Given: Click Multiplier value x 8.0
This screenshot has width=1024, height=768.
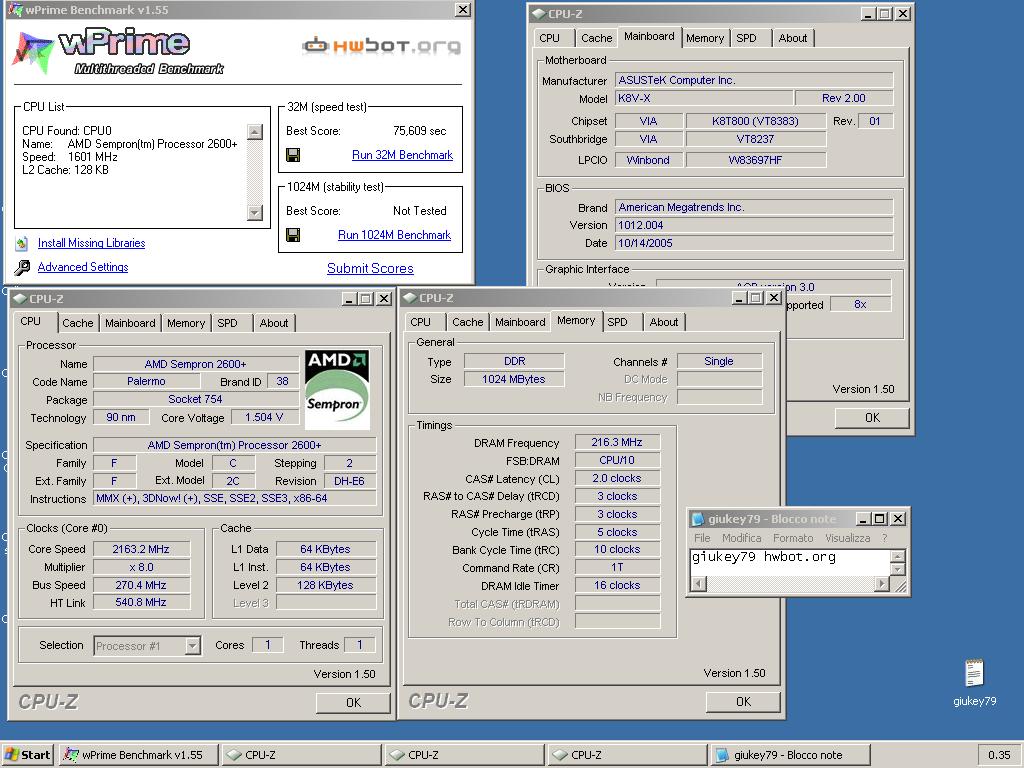Looking at the screenshot, I should tap(142, 568).
